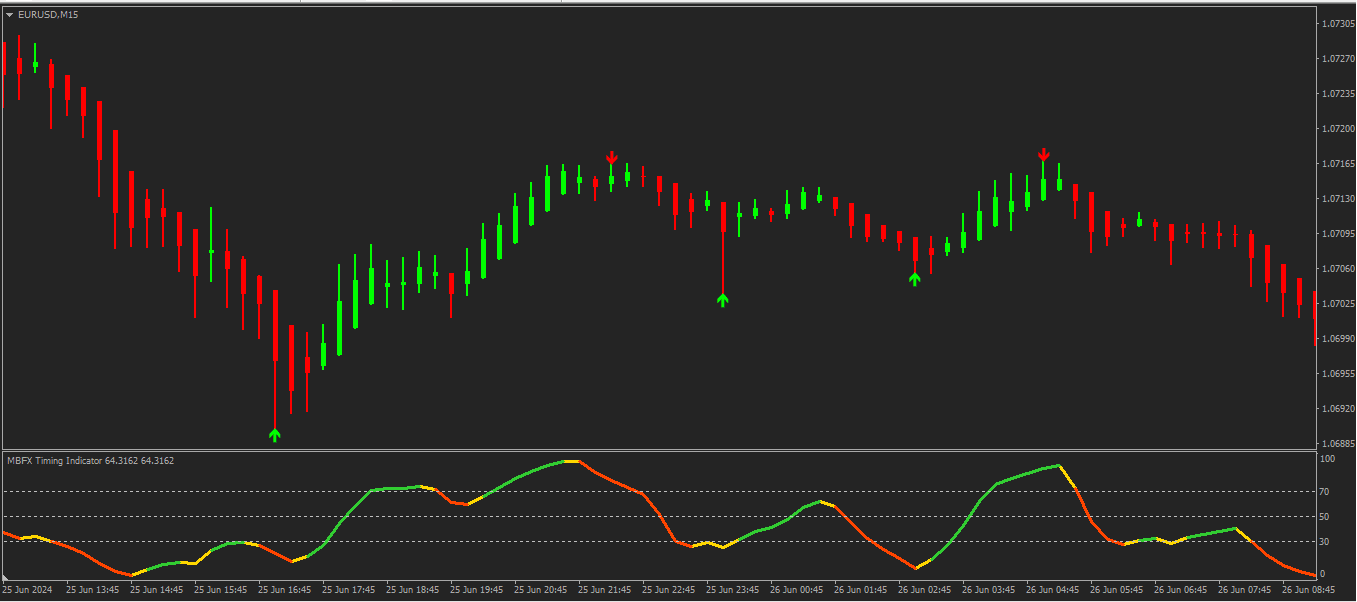Click the 70 level label on the indicator scale
The image size is (1357, 602).
[1327, 492]
